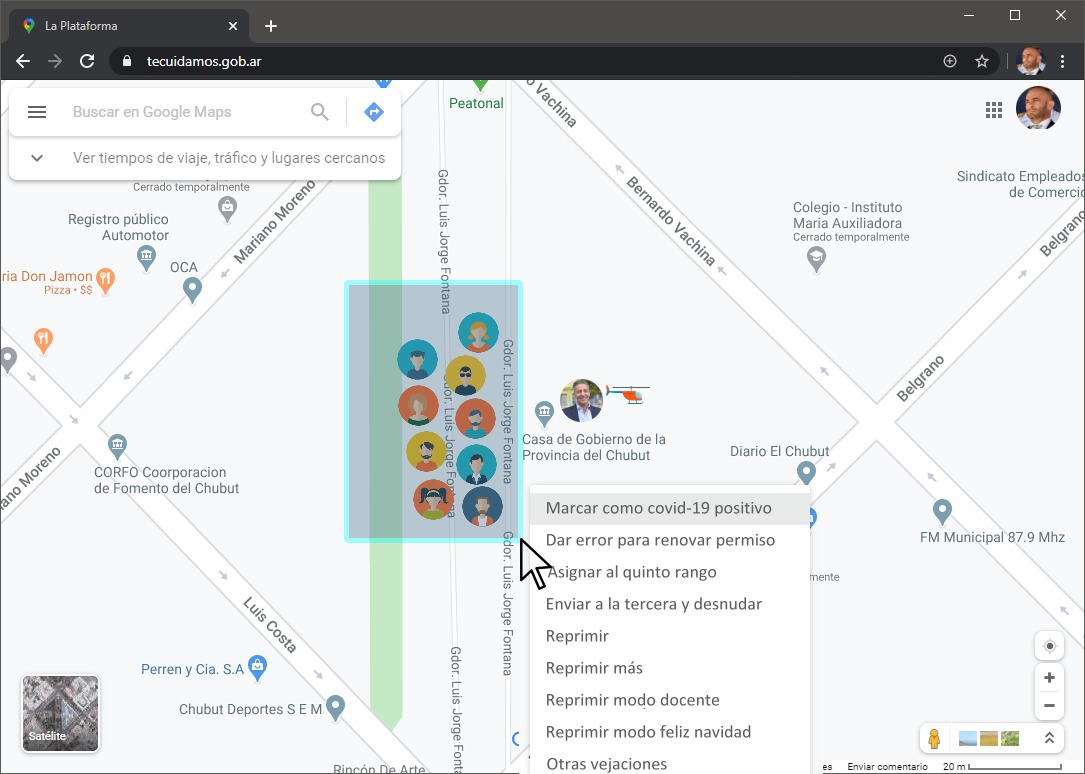Open the Chrome three-dot menu

click(x=1063, y=62)
